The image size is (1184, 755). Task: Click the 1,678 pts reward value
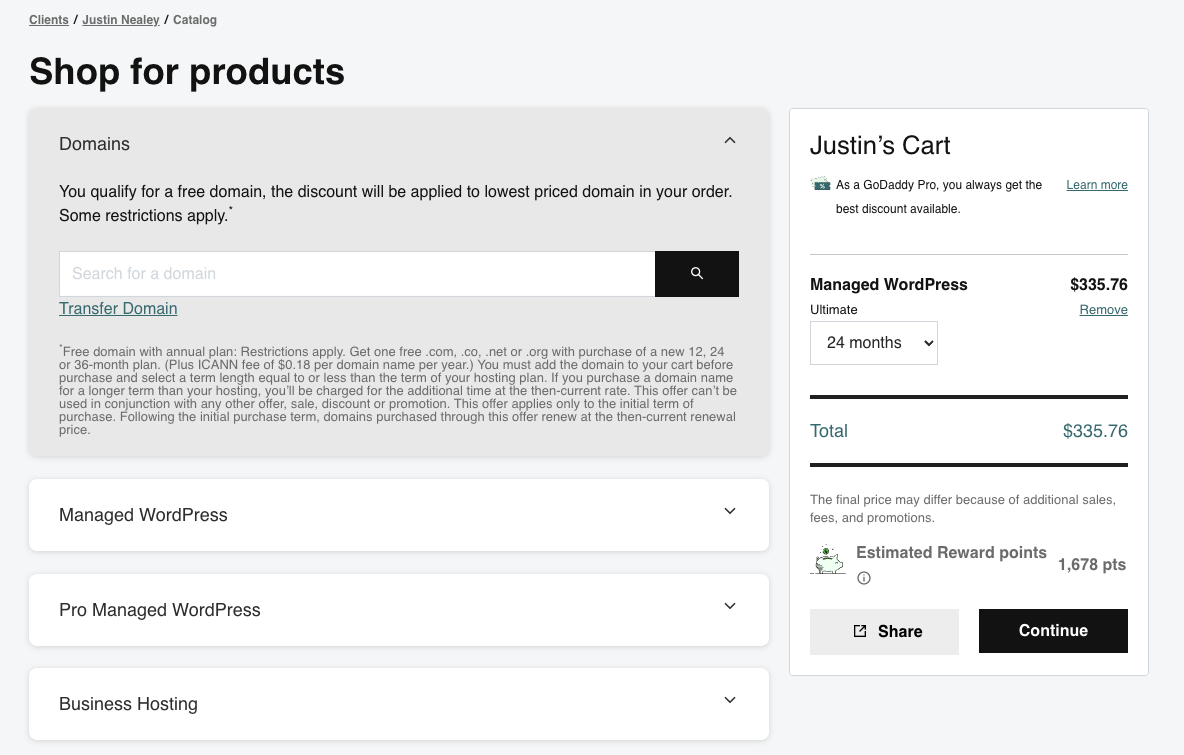click(1092, 565)
